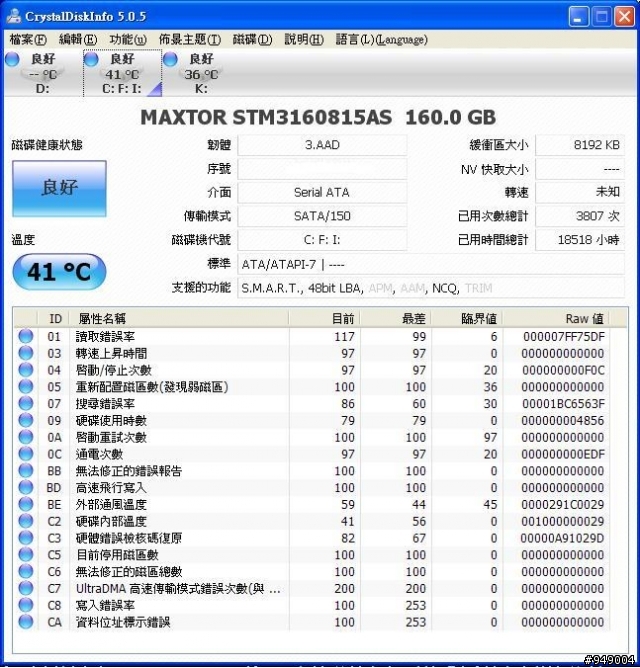
Task: Click the 傳輸模式 field showing SATA/150
Action: click(x=322, y=216)
